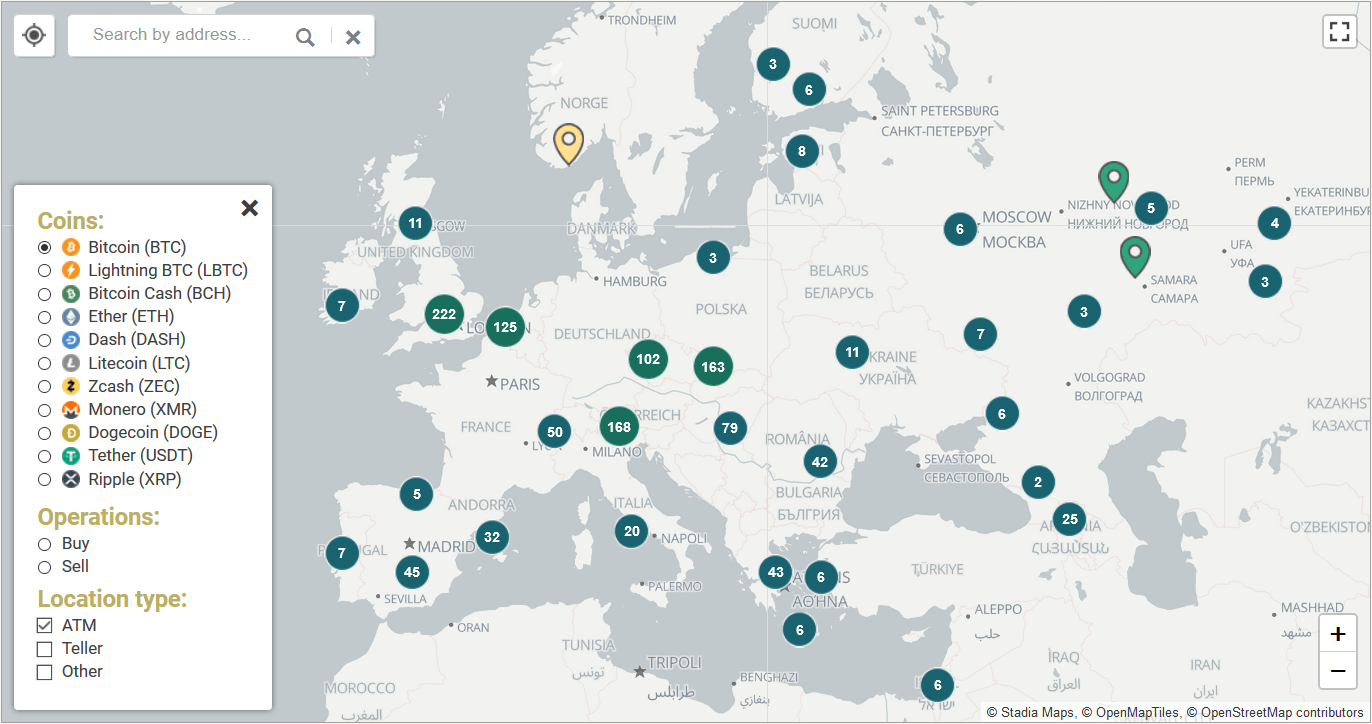Viewport: 1372px width, 724px height.
Task: Open the 45 cluster near Sevilla
Action: [x=411, y=572]
